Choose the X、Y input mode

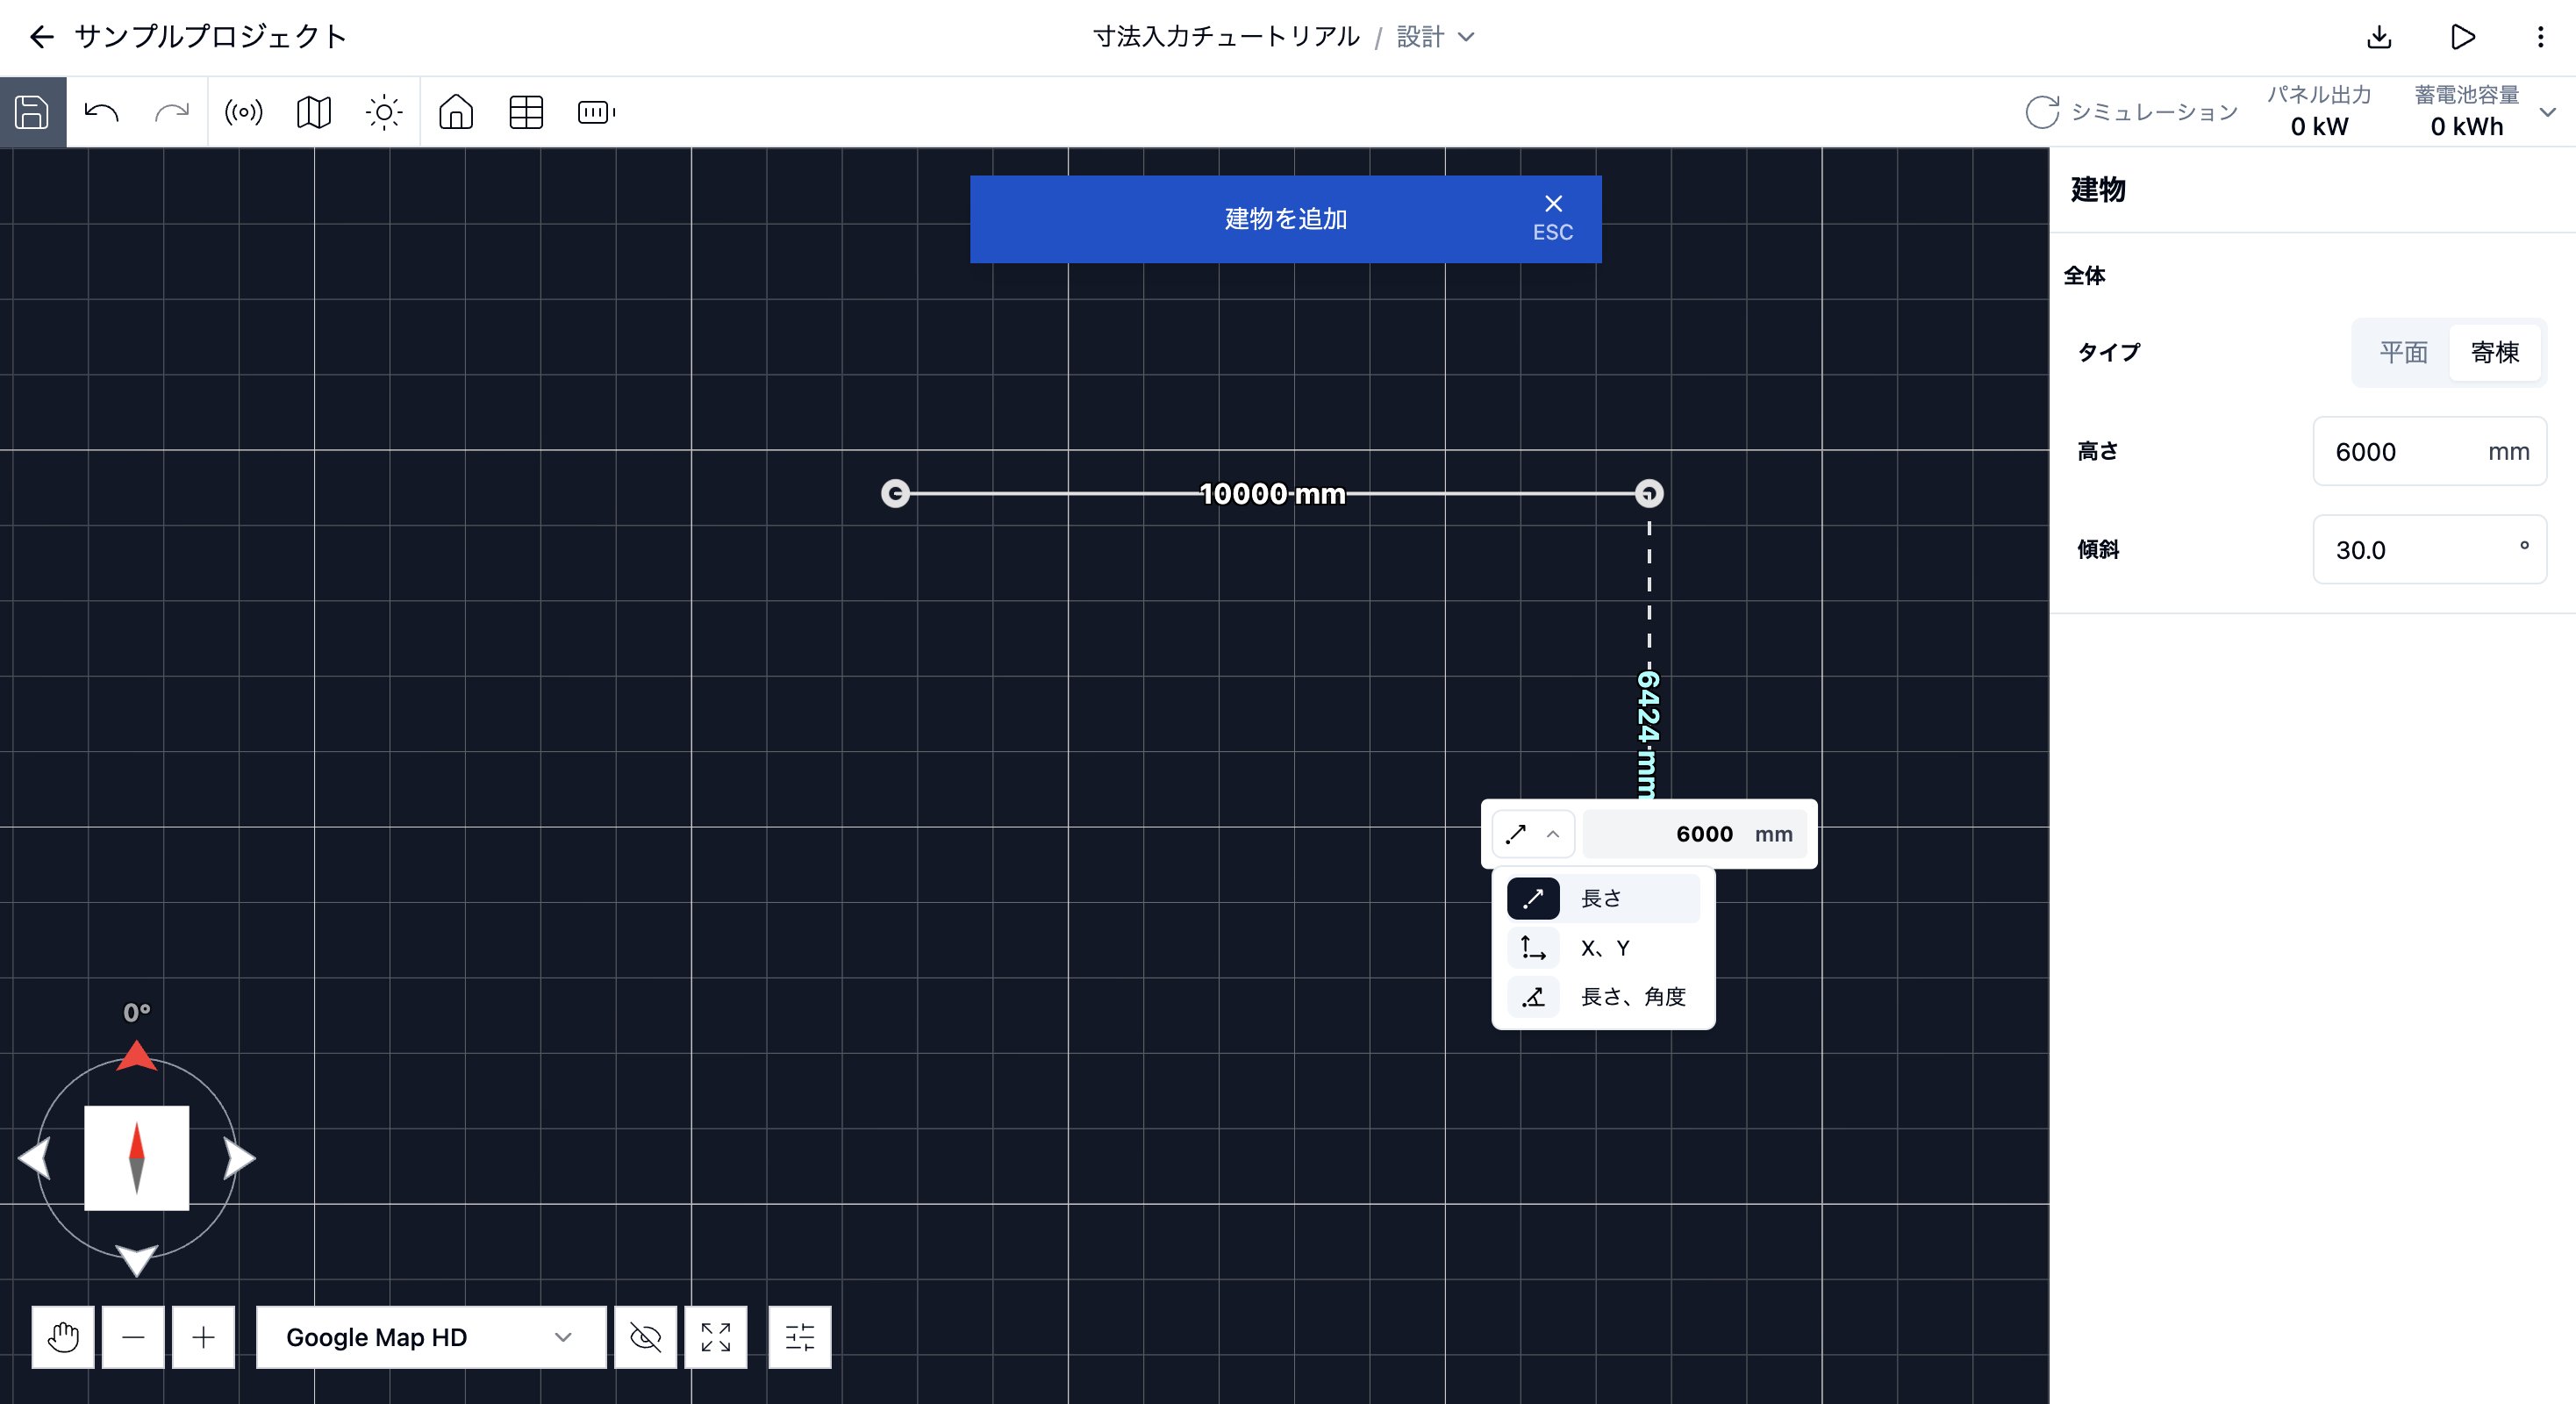[x=1603, y=947]
